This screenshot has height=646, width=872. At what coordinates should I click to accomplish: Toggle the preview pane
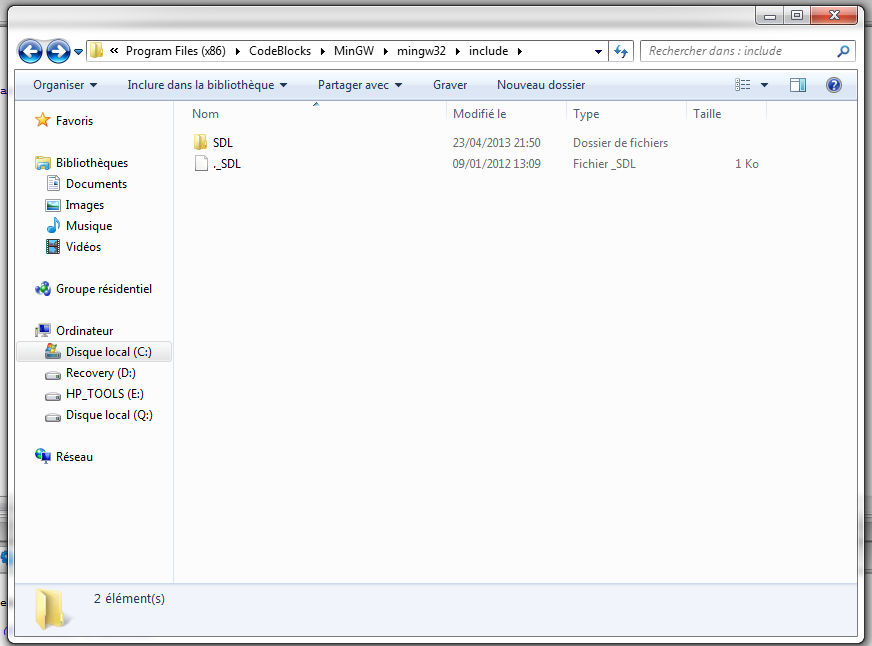pos(798,85)
